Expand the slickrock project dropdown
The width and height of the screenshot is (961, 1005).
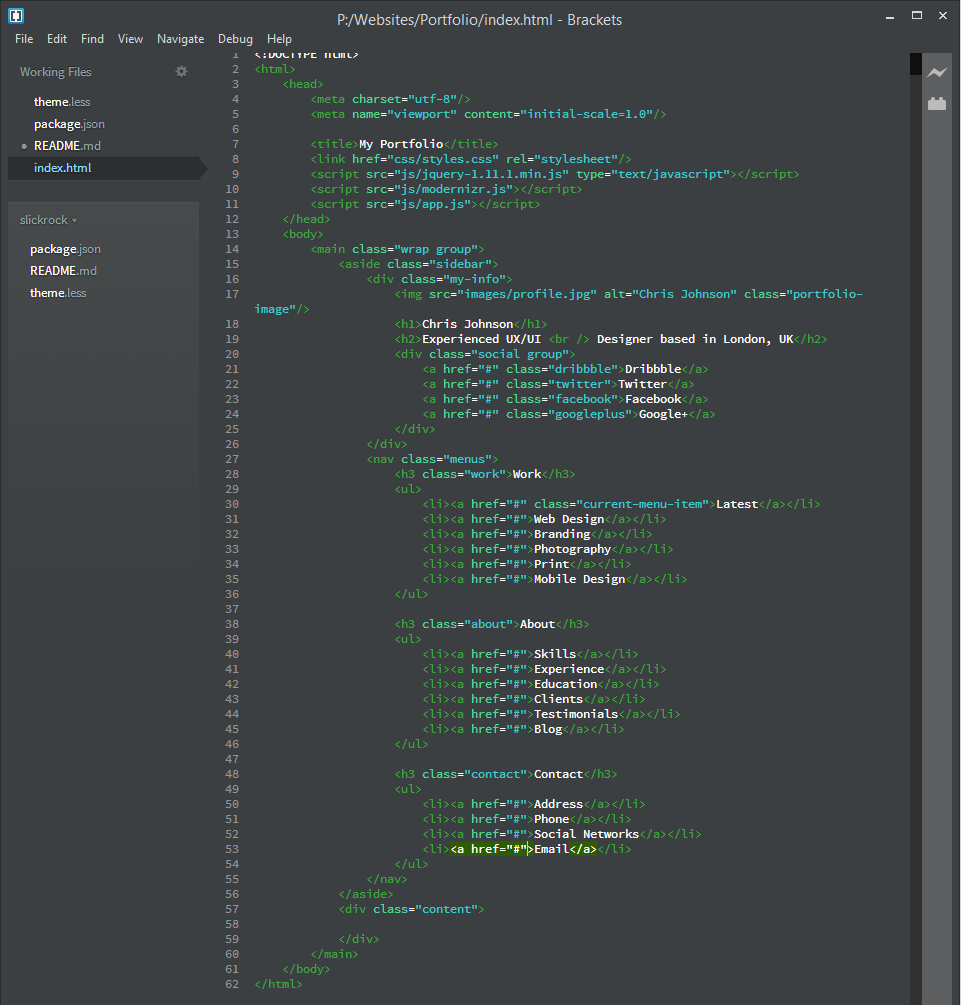(x=48, y=220)
